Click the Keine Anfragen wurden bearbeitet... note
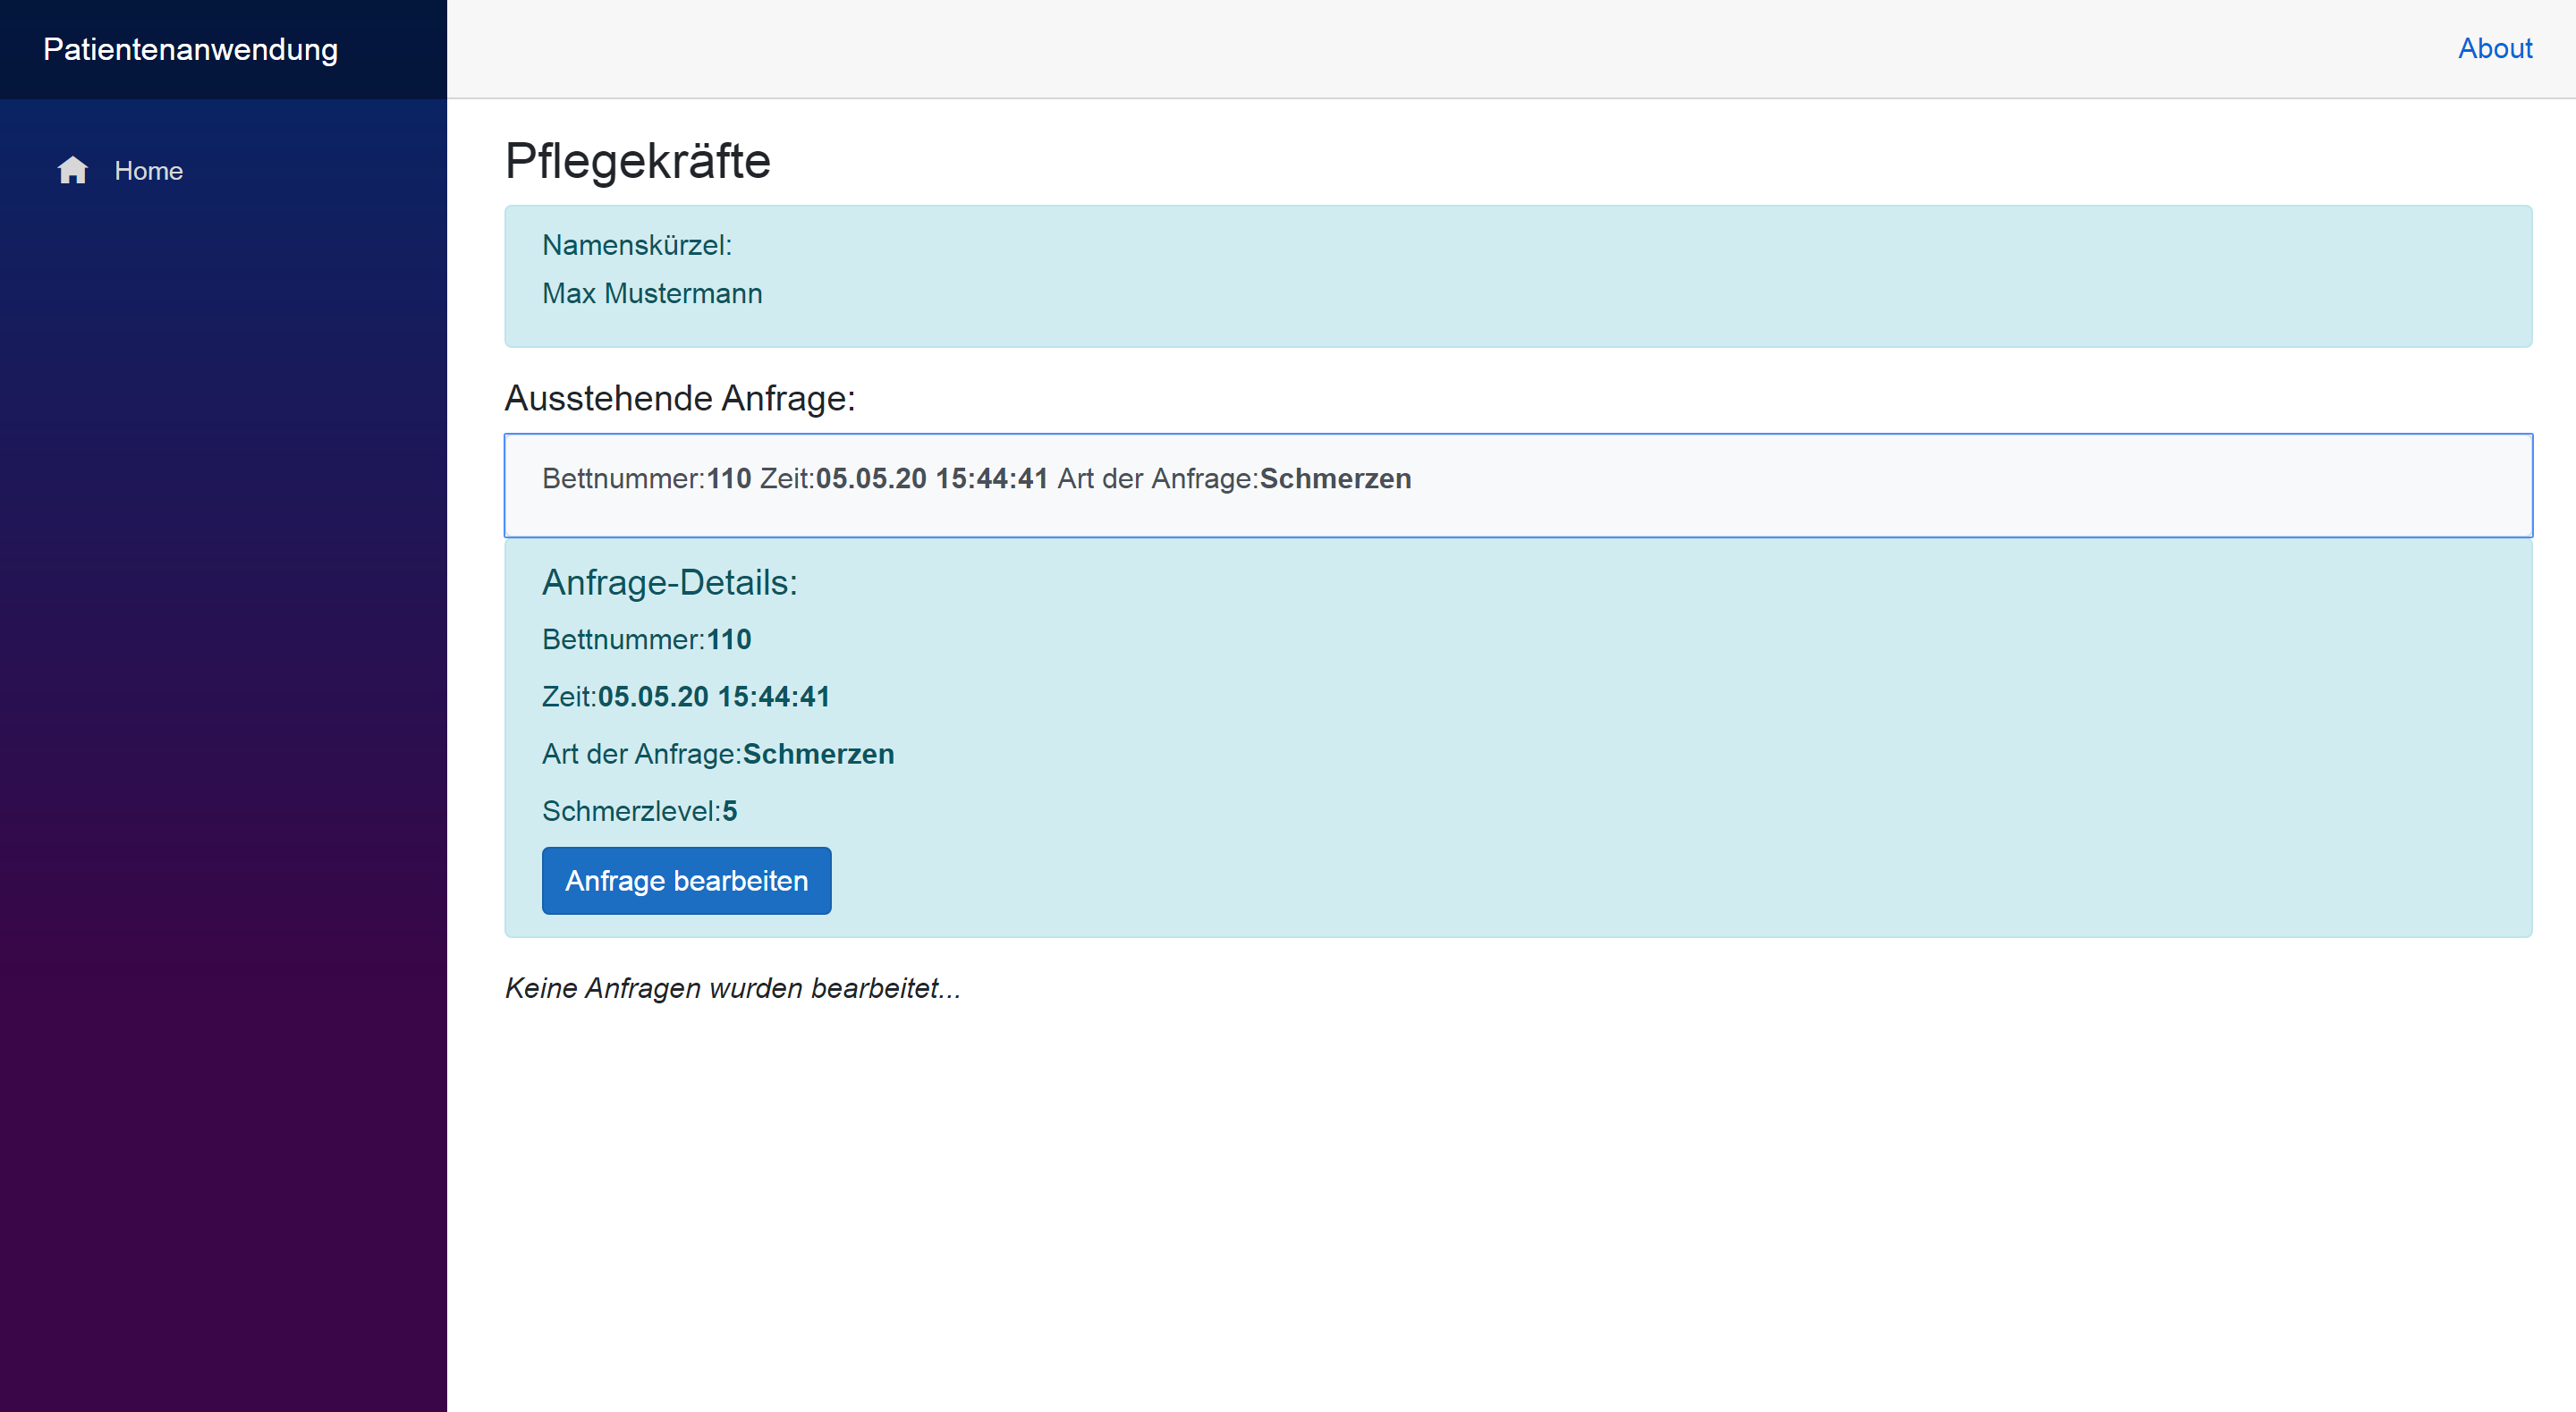Image resolution: width=2576 pixels, height=1412 pixels. tap(733, 988)
